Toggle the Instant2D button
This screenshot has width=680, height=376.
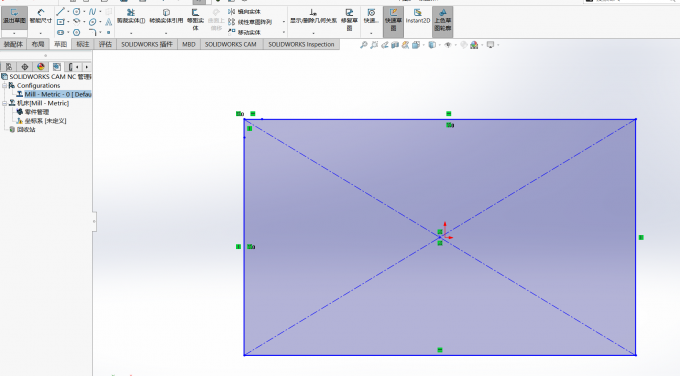pos(418,16)
